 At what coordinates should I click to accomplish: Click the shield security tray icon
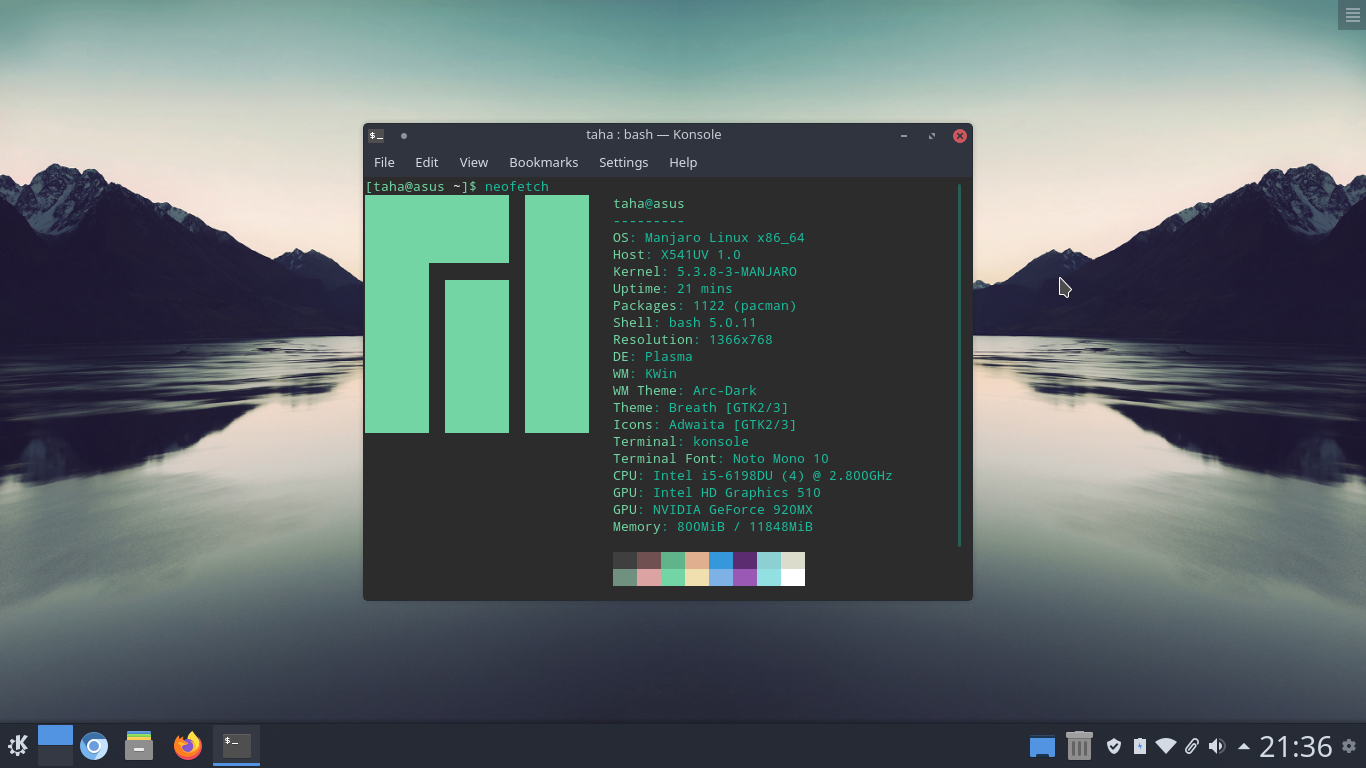coord(1114,746)
